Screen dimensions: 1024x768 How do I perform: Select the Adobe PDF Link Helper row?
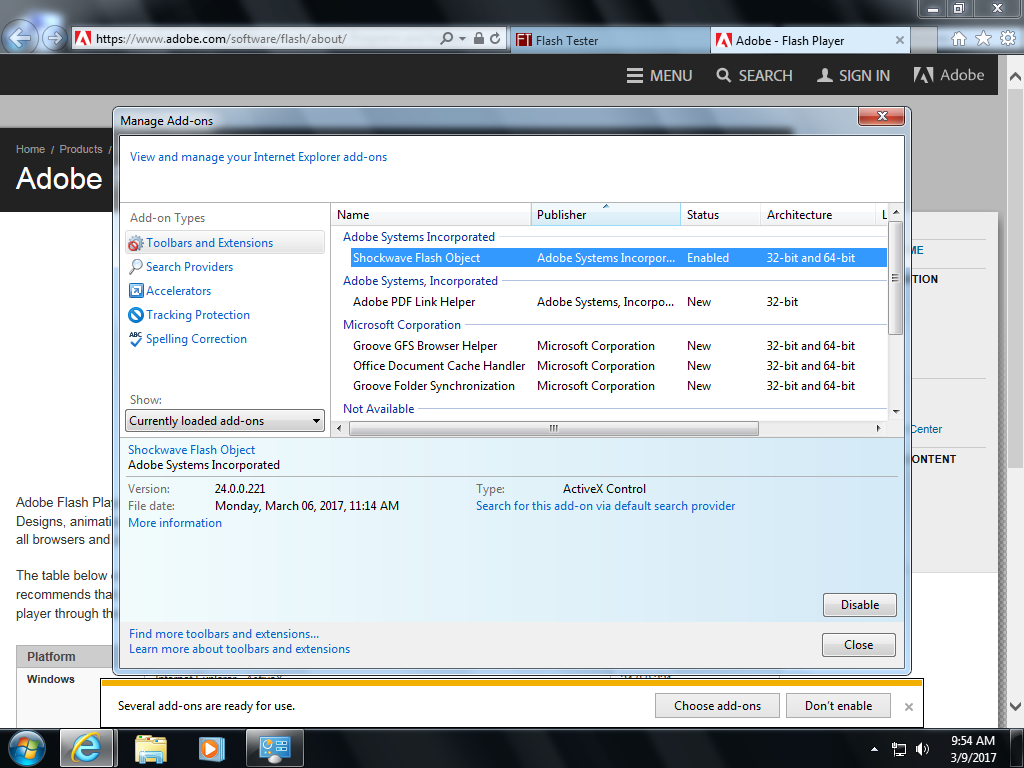[618, 302]
